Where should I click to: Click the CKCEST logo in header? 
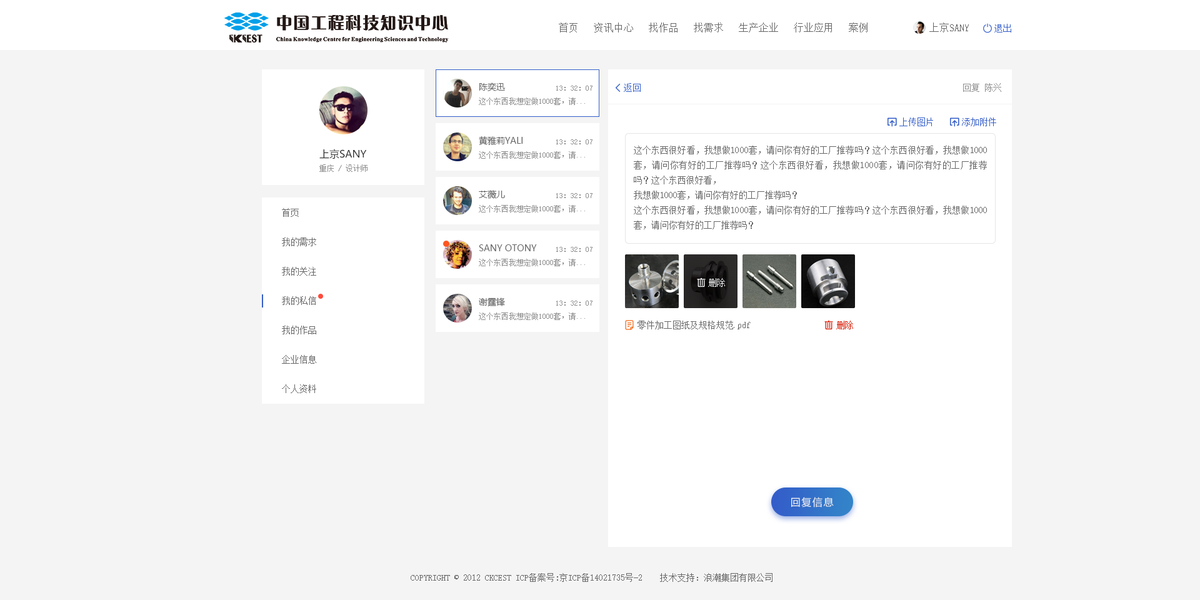point(336,27)
